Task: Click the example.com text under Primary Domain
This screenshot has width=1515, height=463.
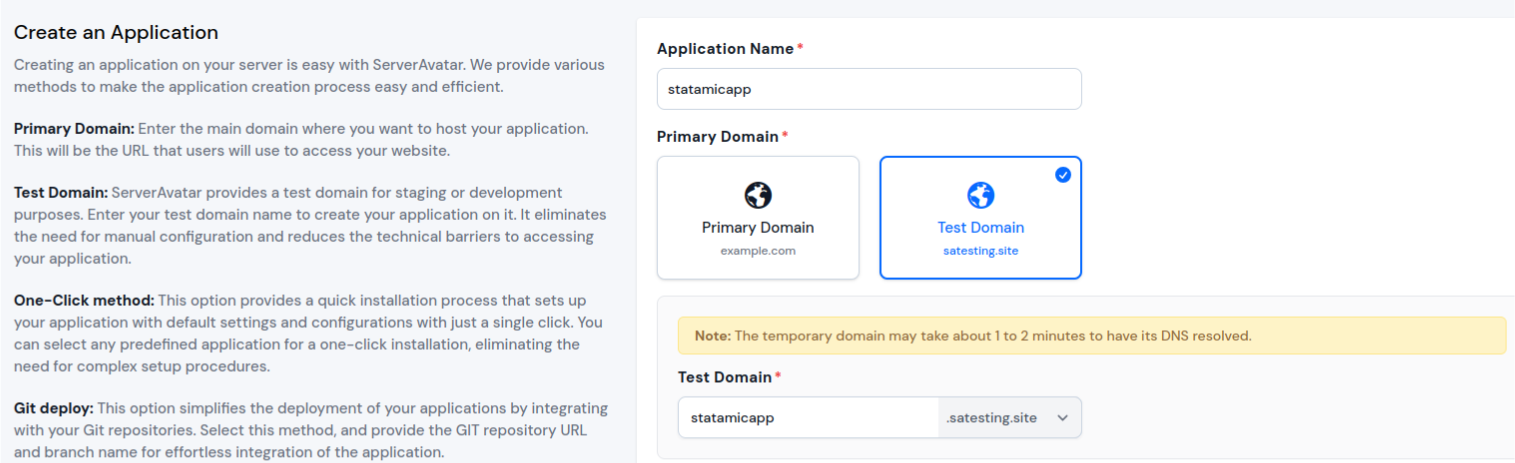Action: [758, 251]
